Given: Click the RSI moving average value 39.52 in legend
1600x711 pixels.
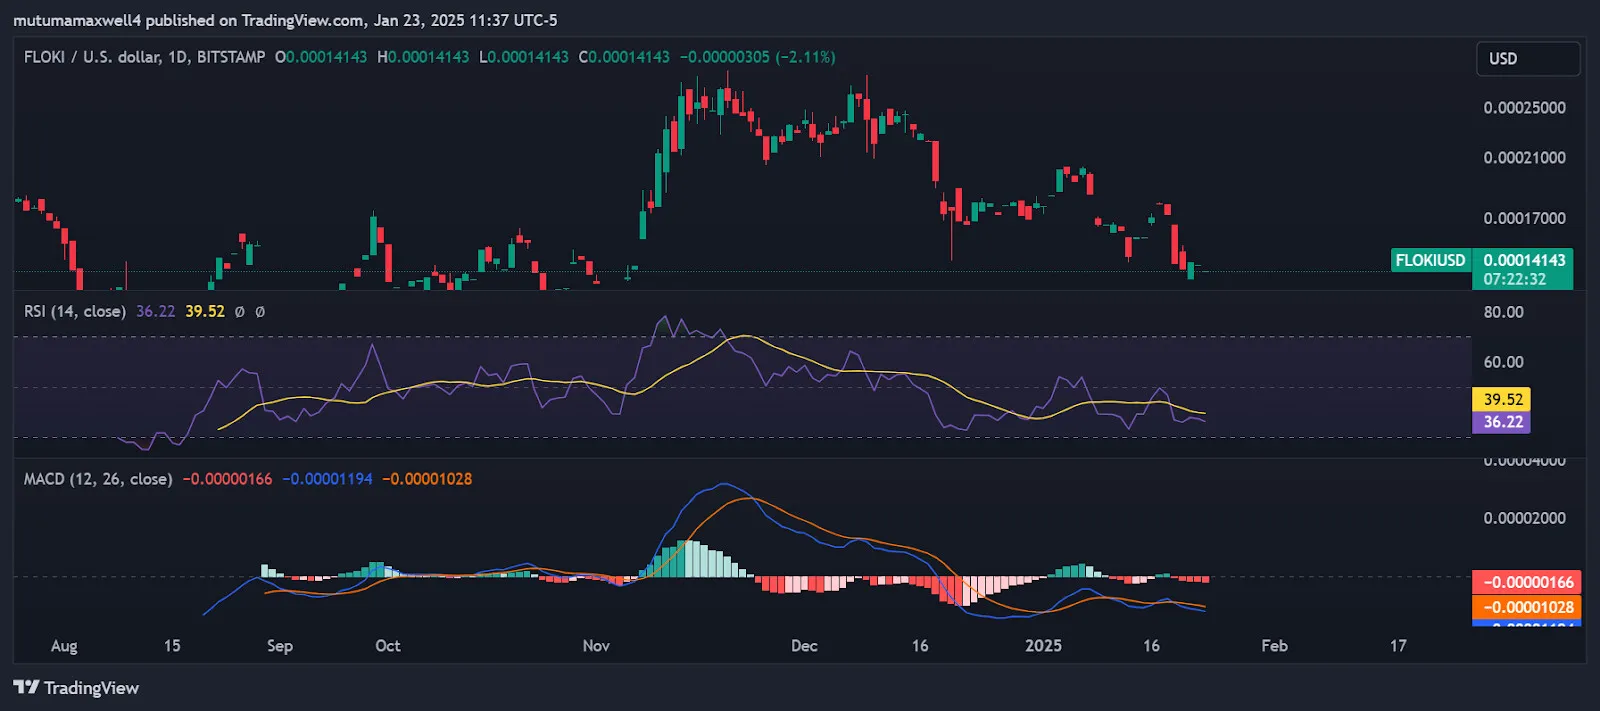Looking at the screenshot, I should [205, 311].
